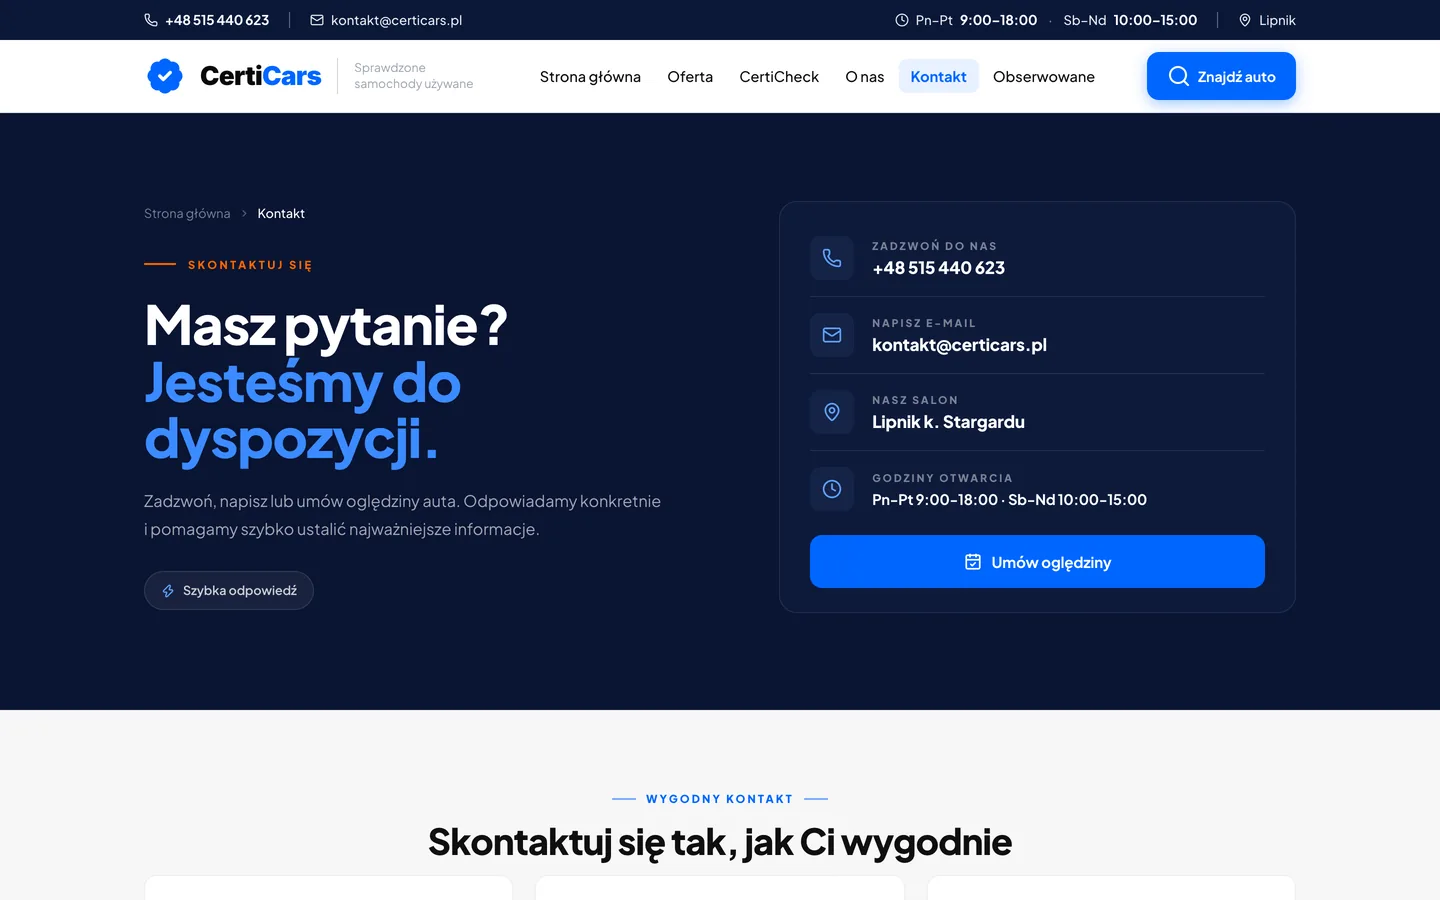The height and width of the screenshot is (900, 1440).
Task: Click the envelope icon in Napisz e-mail row
Action: (x=832, y=335)
